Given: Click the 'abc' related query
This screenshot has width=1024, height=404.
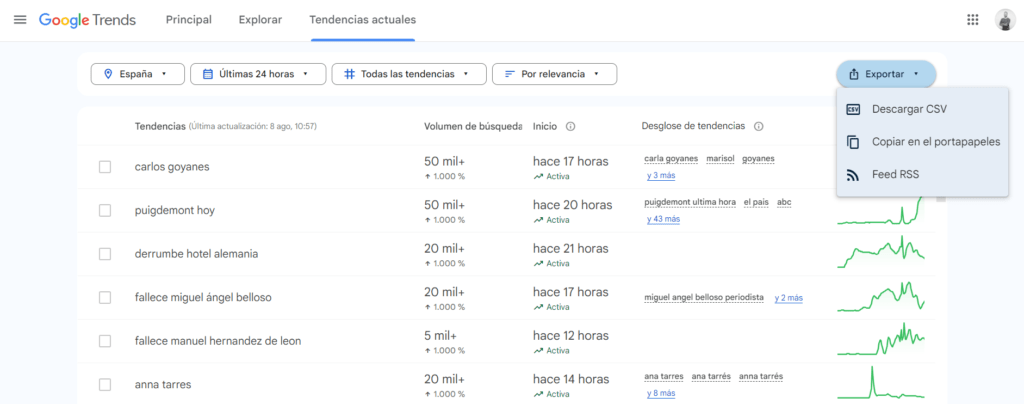Looking at the screenshot, I should (x=784, y=202).
